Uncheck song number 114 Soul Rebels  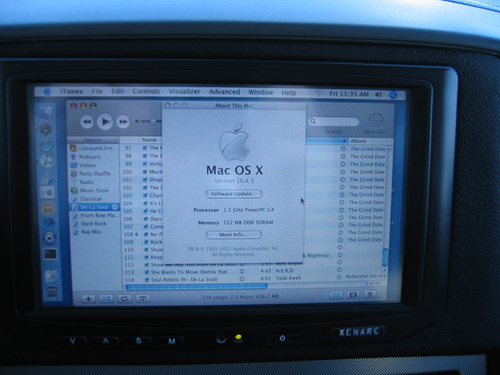[x=147, y=280]
